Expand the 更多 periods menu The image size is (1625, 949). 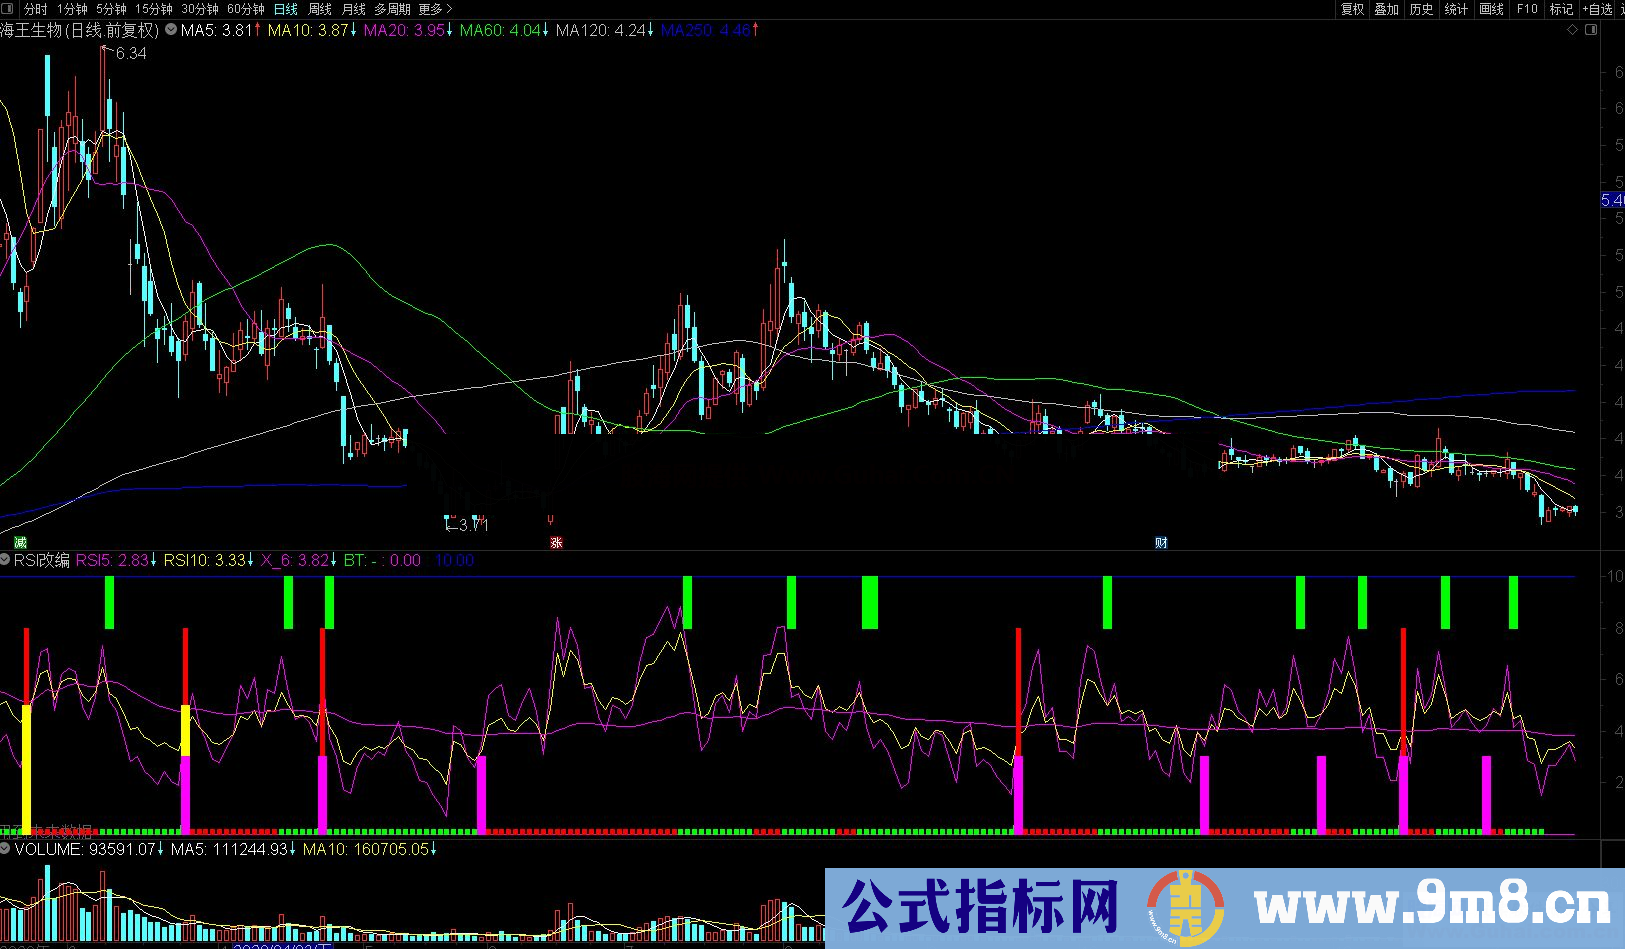pos(430,9)
